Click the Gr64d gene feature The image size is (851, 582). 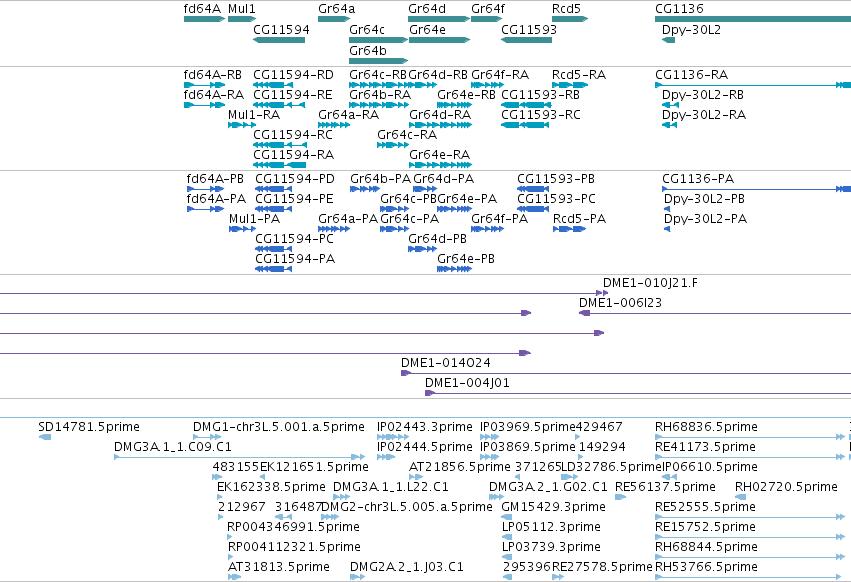[x=439, y=19]
